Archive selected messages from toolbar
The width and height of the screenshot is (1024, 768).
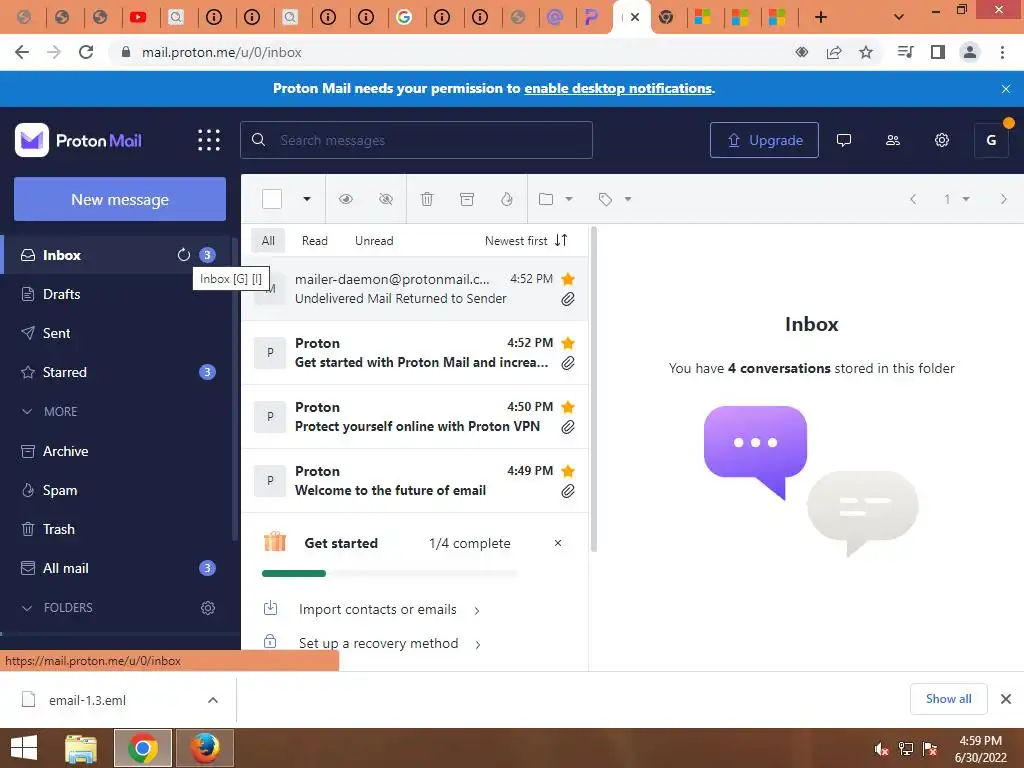click(467, 199)
